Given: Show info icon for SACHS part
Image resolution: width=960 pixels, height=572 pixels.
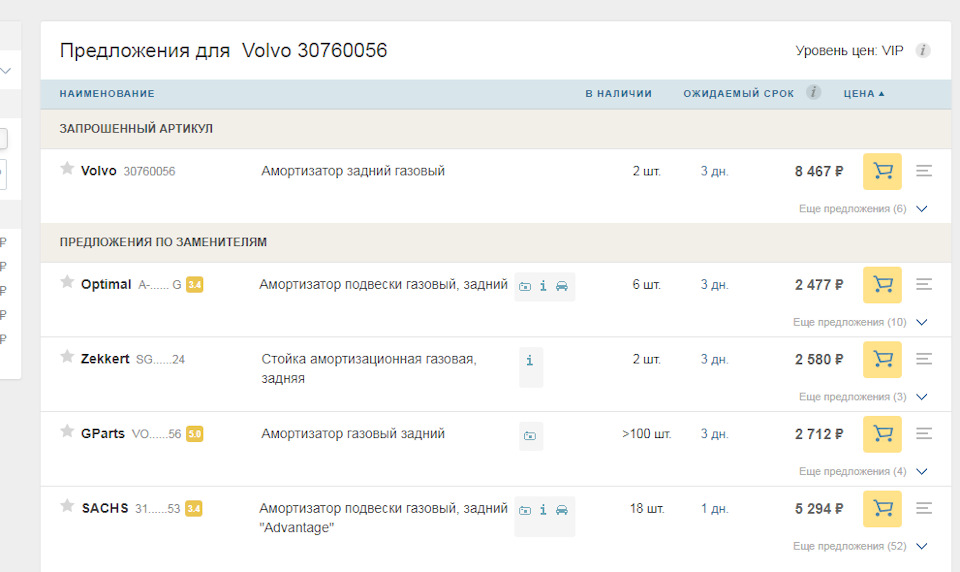Looking at the screenshot, I should pyautogui.click(x=543, y=510).
